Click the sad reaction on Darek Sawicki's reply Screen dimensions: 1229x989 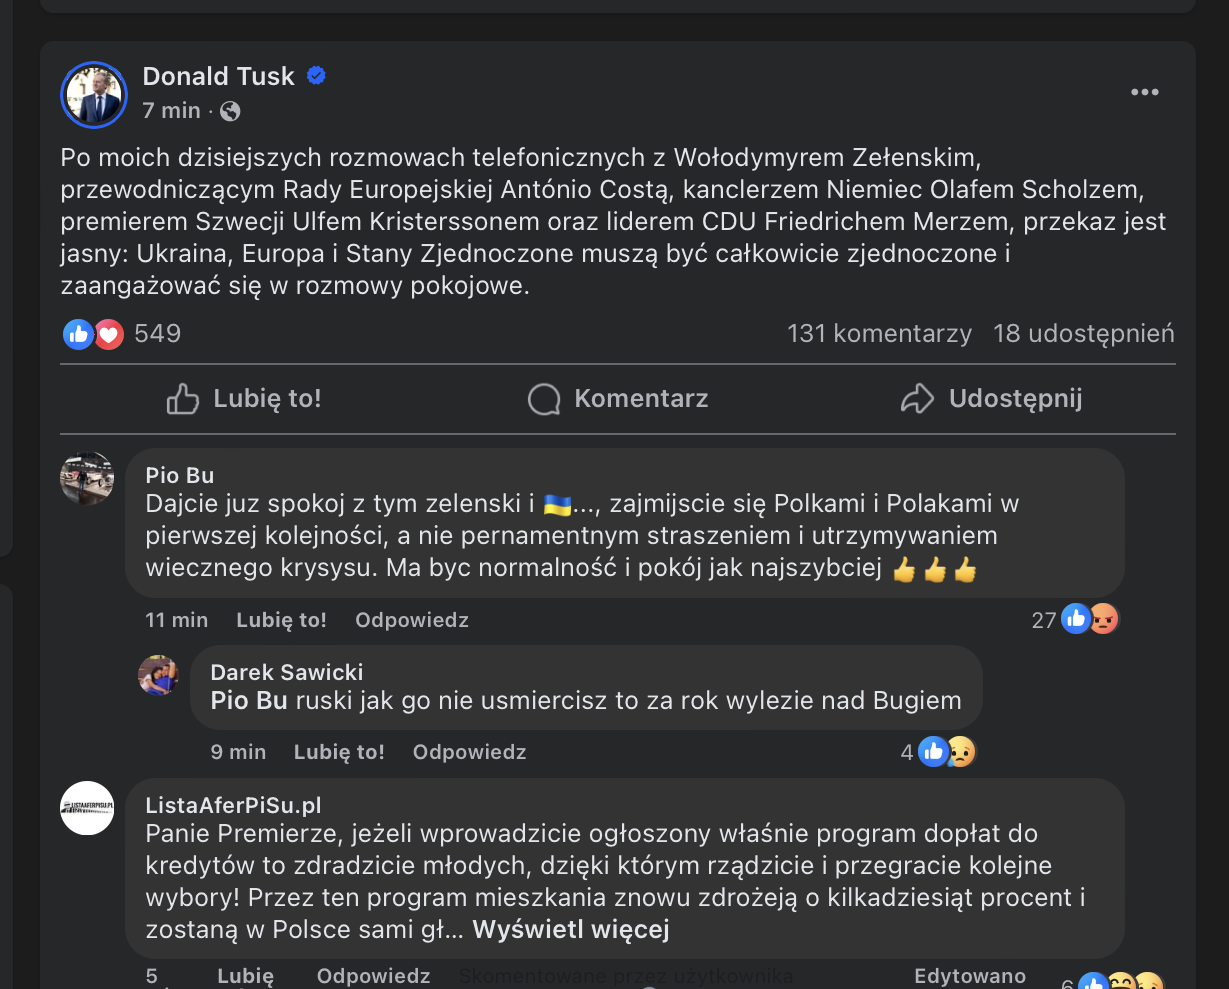click(961, 752)
